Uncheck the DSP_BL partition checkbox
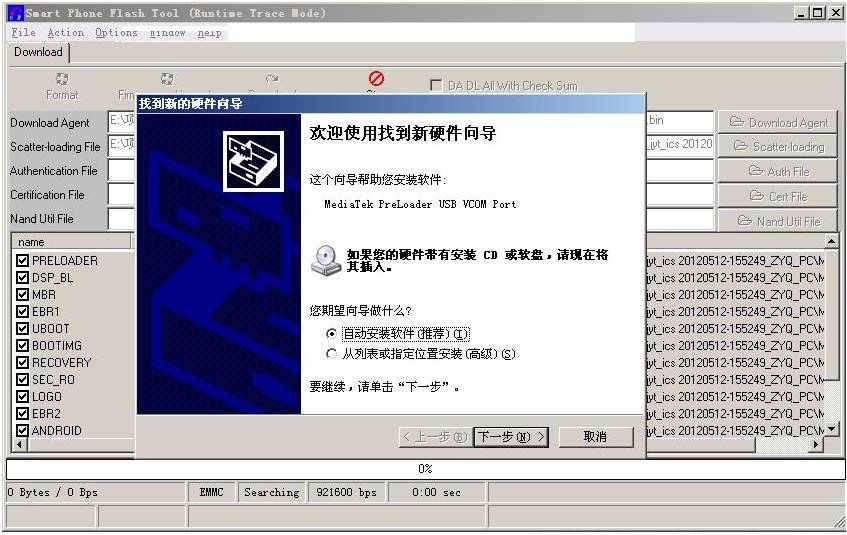 pos(22,278)
